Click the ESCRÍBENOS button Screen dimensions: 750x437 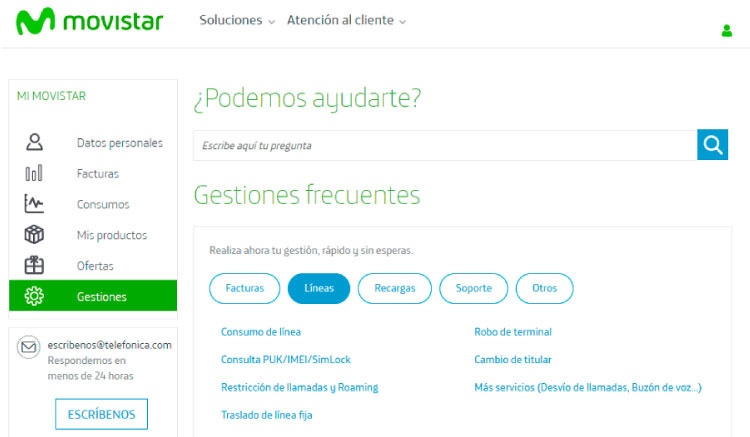click(101, 414)
